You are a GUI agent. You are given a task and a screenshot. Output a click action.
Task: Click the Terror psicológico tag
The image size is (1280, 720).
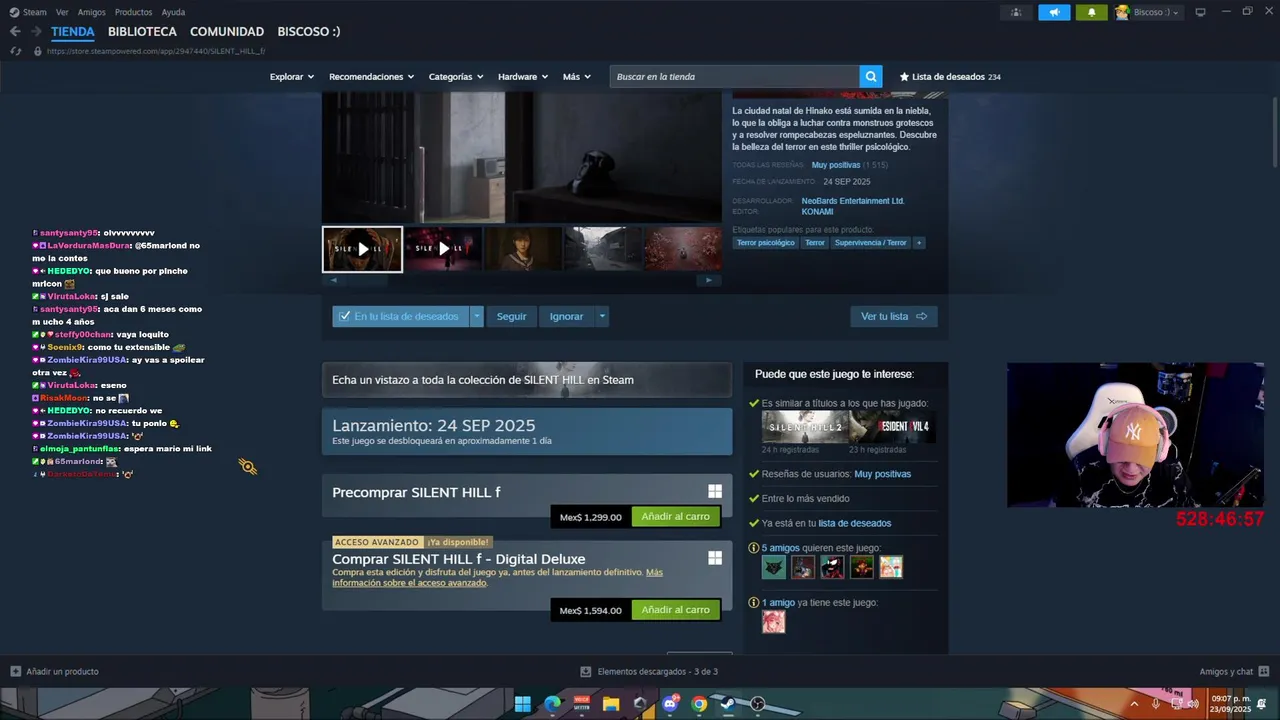point(766,242)
